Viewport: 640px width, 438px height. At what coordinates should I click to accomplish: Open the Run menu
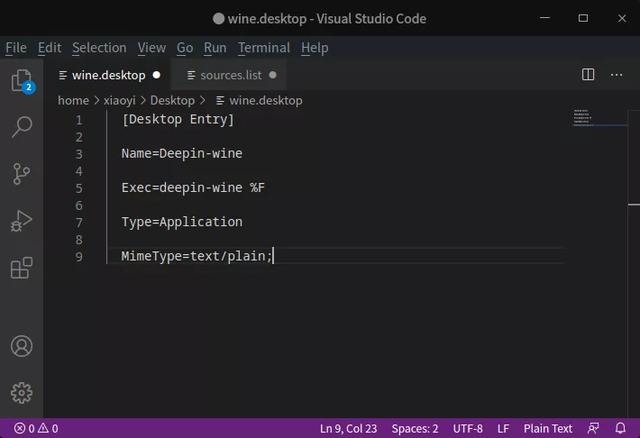pos(215,48)
